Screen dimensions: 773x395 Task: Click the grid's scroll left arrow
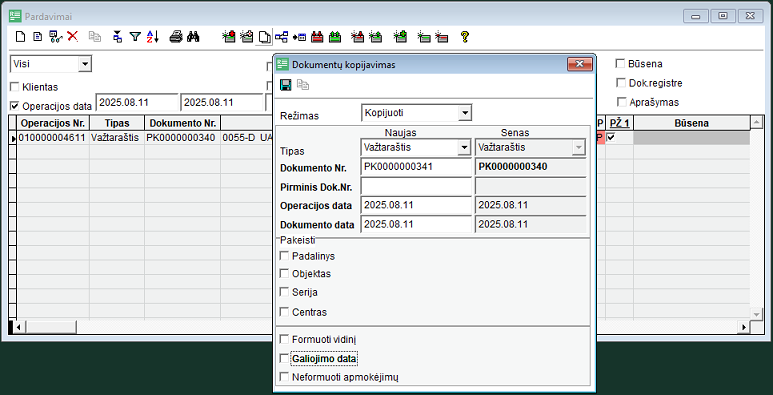tap(19, 326)
